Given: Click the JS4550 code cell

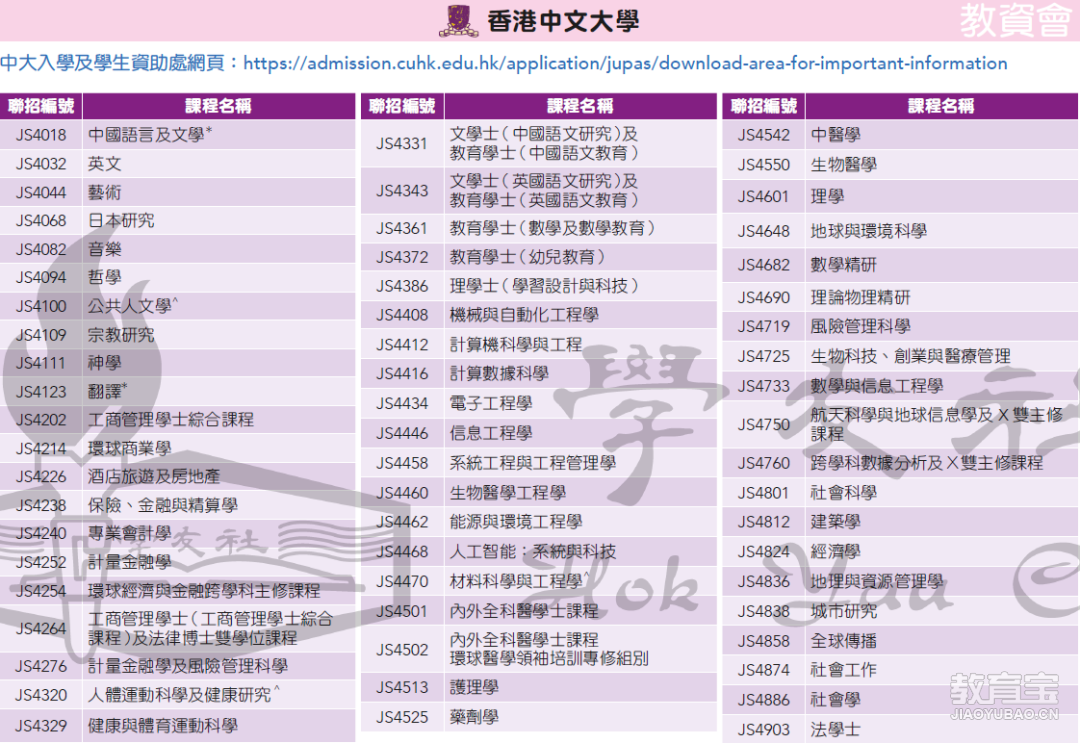Looking at the screenshot, I should tap(764, 165).
